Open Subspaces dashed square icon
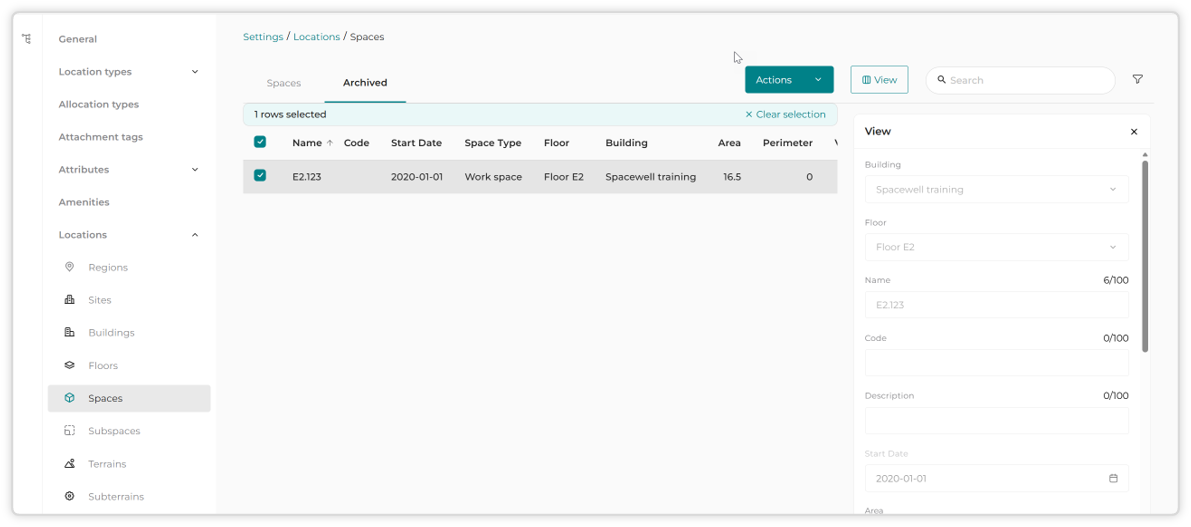1191x527 pixels. pos(70,431)
